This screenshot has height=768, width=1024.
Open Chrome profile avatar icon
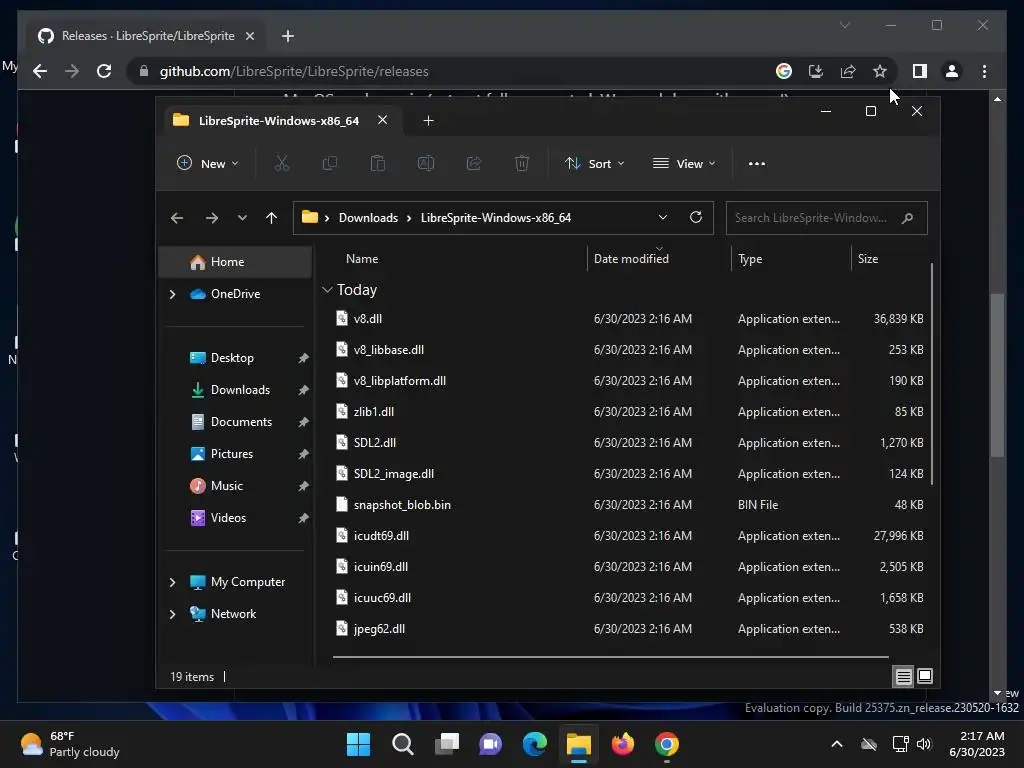tap(952, 71)
